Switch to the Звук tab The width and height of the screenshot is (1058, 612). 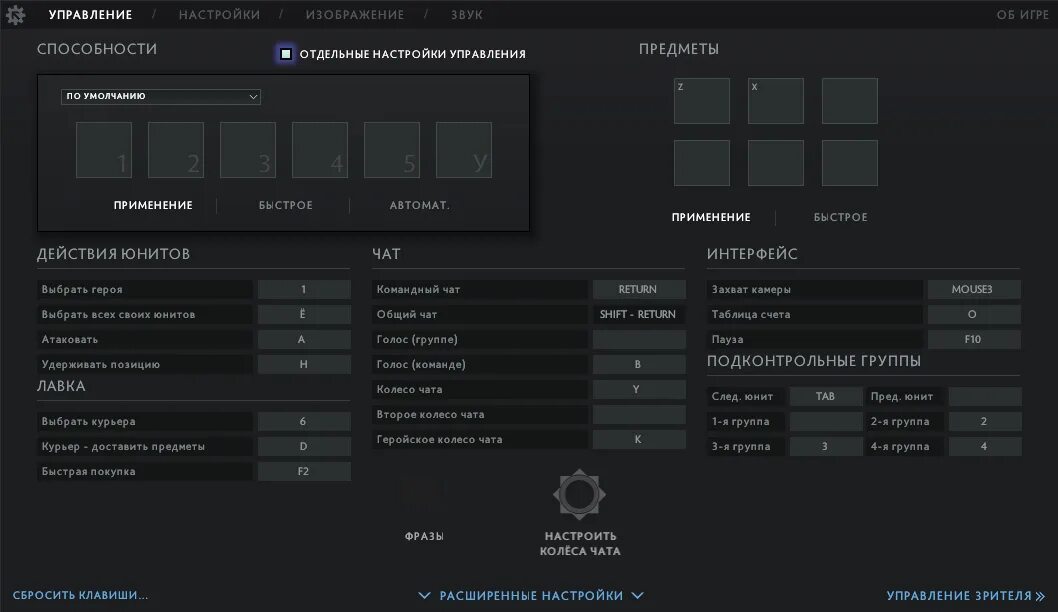pyautogui.click(x=467, y=15)
